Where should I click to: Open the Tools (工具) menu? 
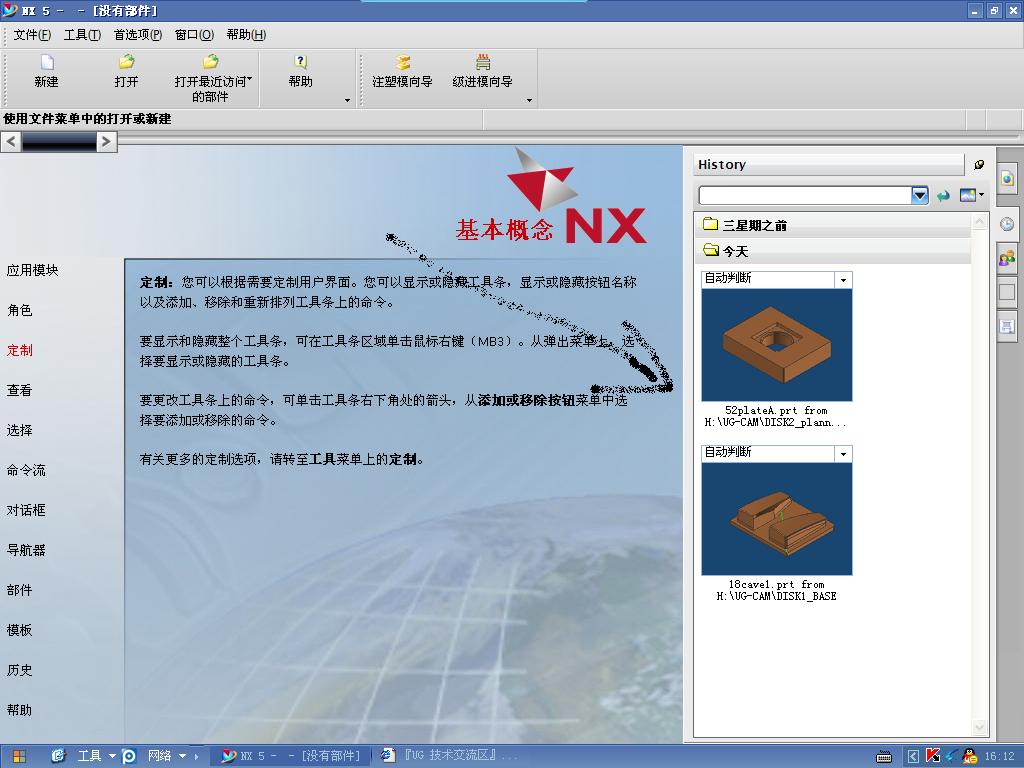[x=82, y=35]
